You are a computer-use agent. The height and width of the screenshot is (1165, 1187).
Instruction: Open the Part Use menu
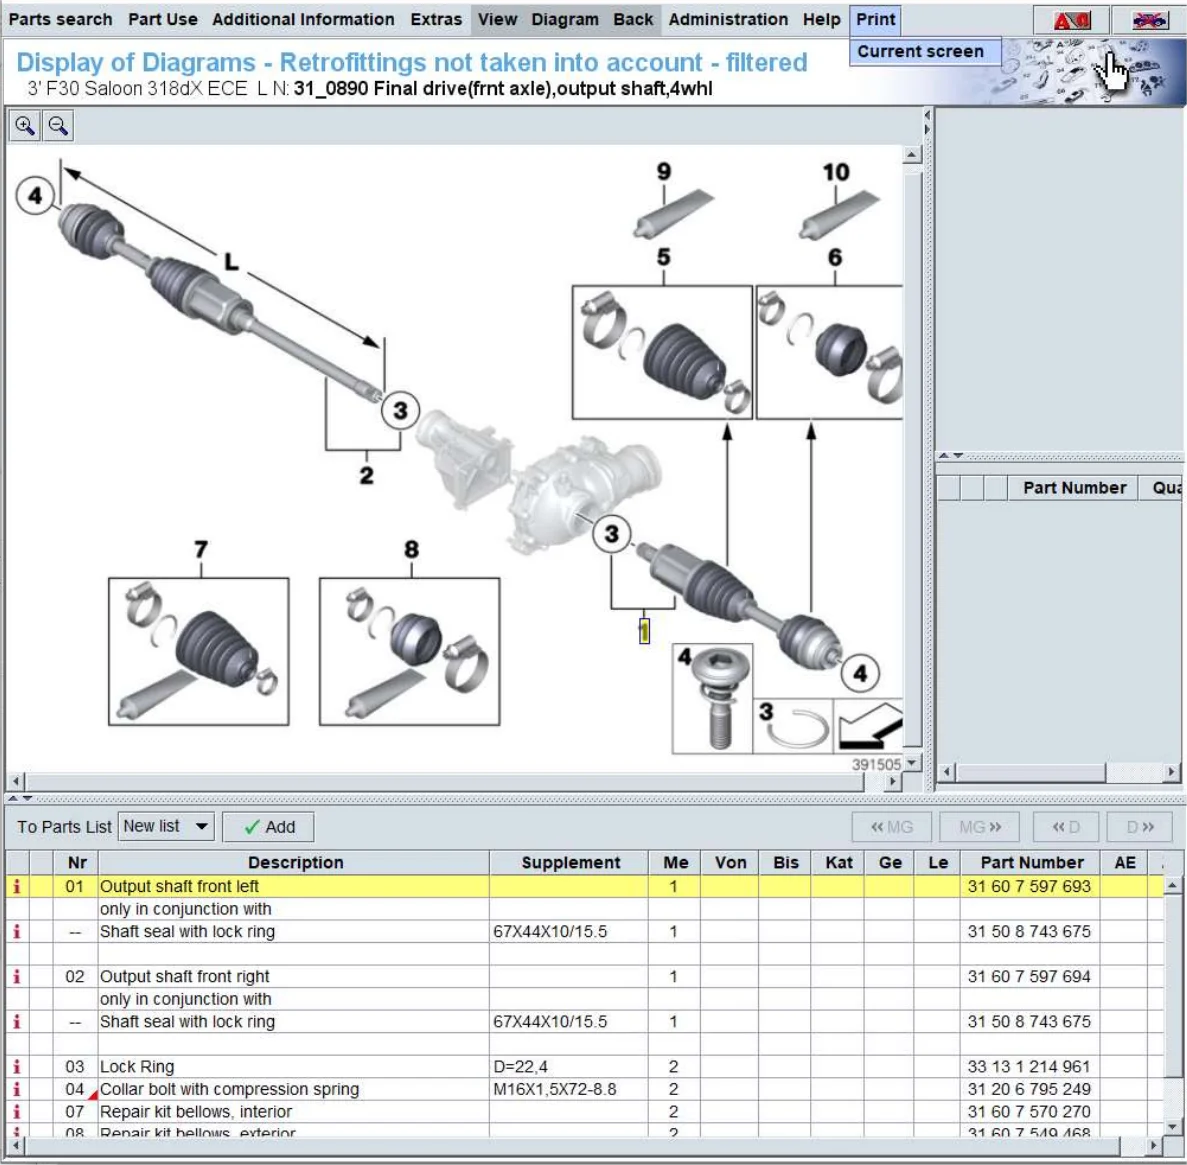tap(163, 19)
